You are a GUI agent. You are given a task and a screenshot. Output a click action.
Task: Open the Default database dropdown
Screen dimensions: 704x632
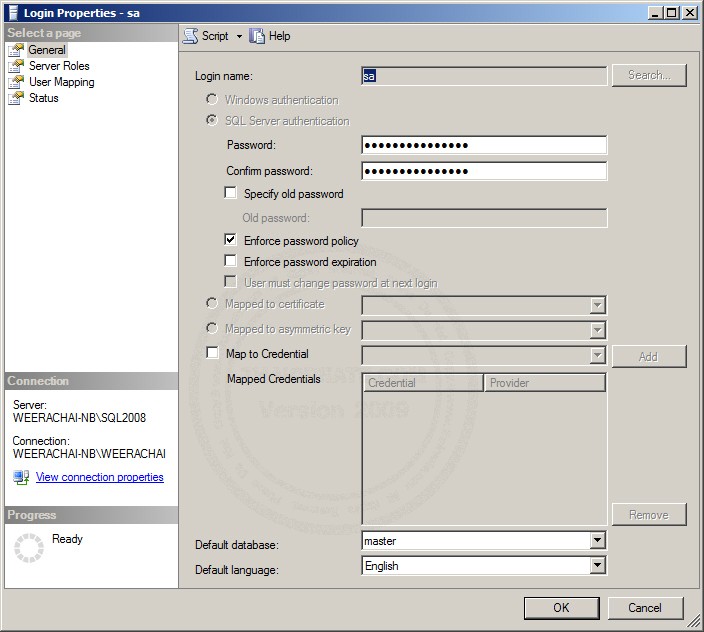point(597,540)
